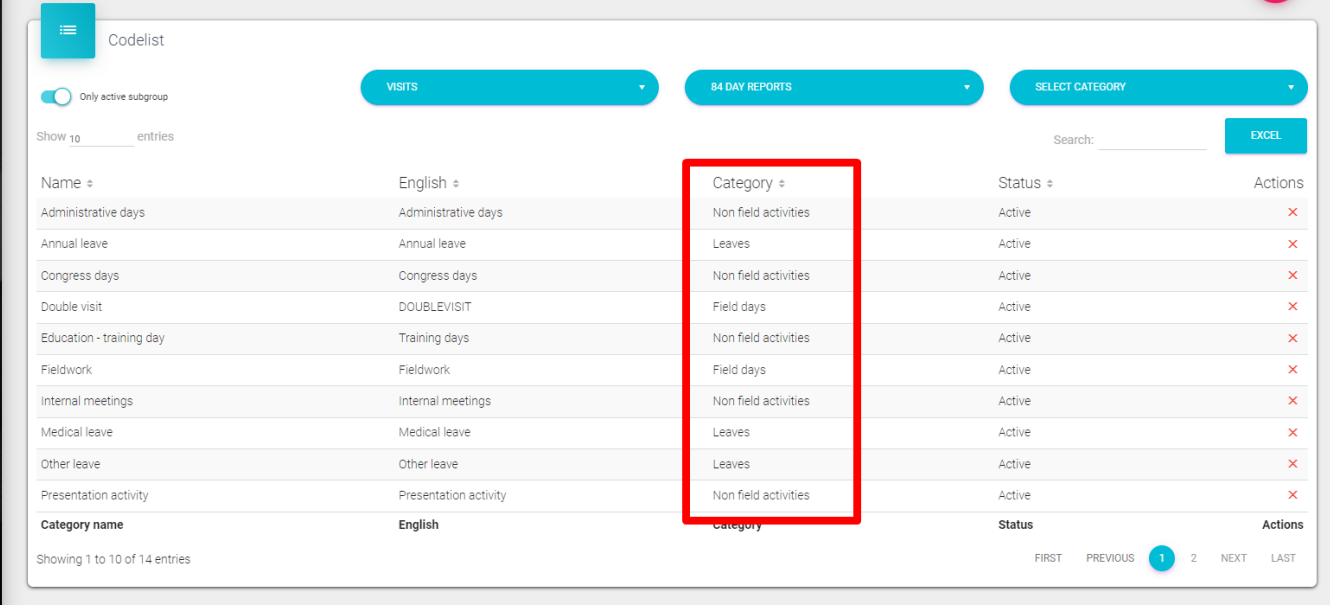This screenshot has height=605, width=1330.
Task: Click the Next pagination link
Action: coord(1233,558)
